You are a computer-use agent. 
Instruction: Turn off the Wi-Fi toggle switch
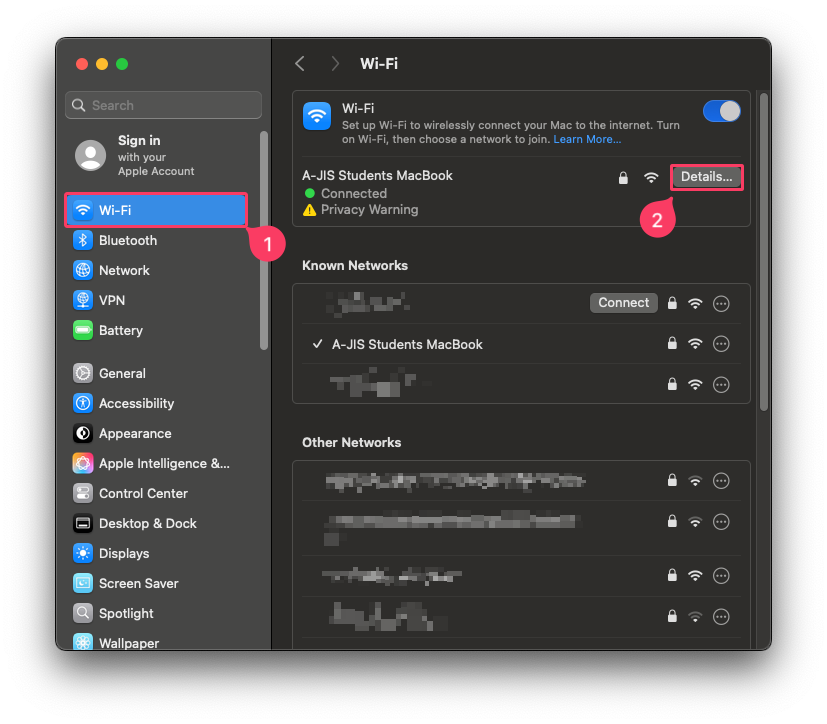[721, 111]
